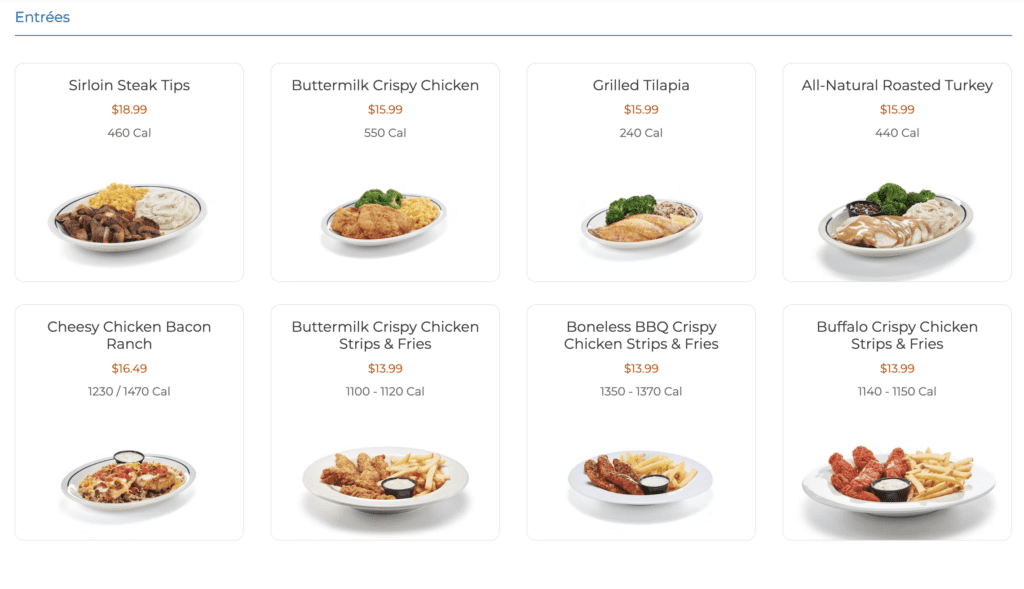Click the $16.49 price label
Viewport: 1024px width, 589px height.
128,368
